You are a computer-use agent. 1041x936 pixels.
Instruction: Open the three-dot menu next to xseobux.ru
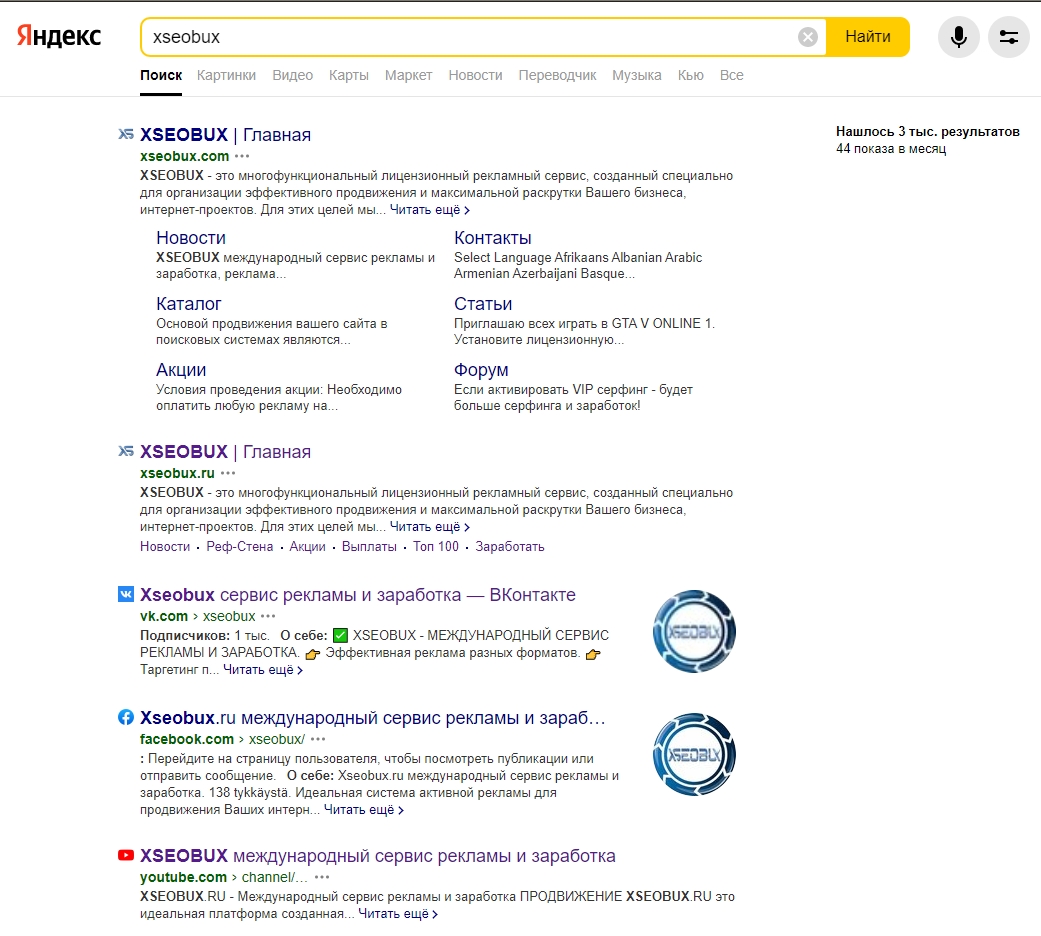228,473
